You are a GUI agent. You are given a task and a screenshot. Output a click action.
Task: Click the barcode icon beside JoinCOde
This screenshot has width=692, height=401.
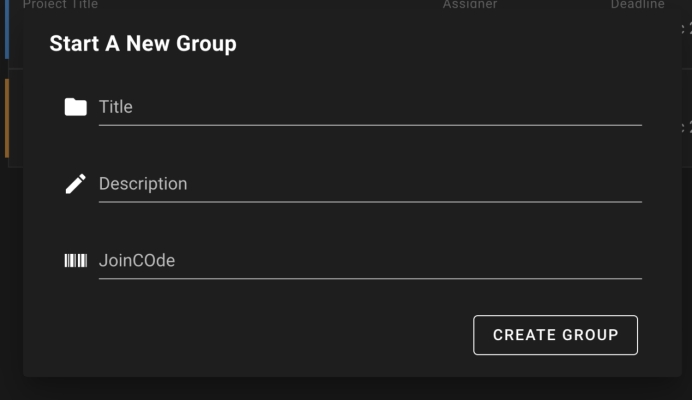(75, 261)
